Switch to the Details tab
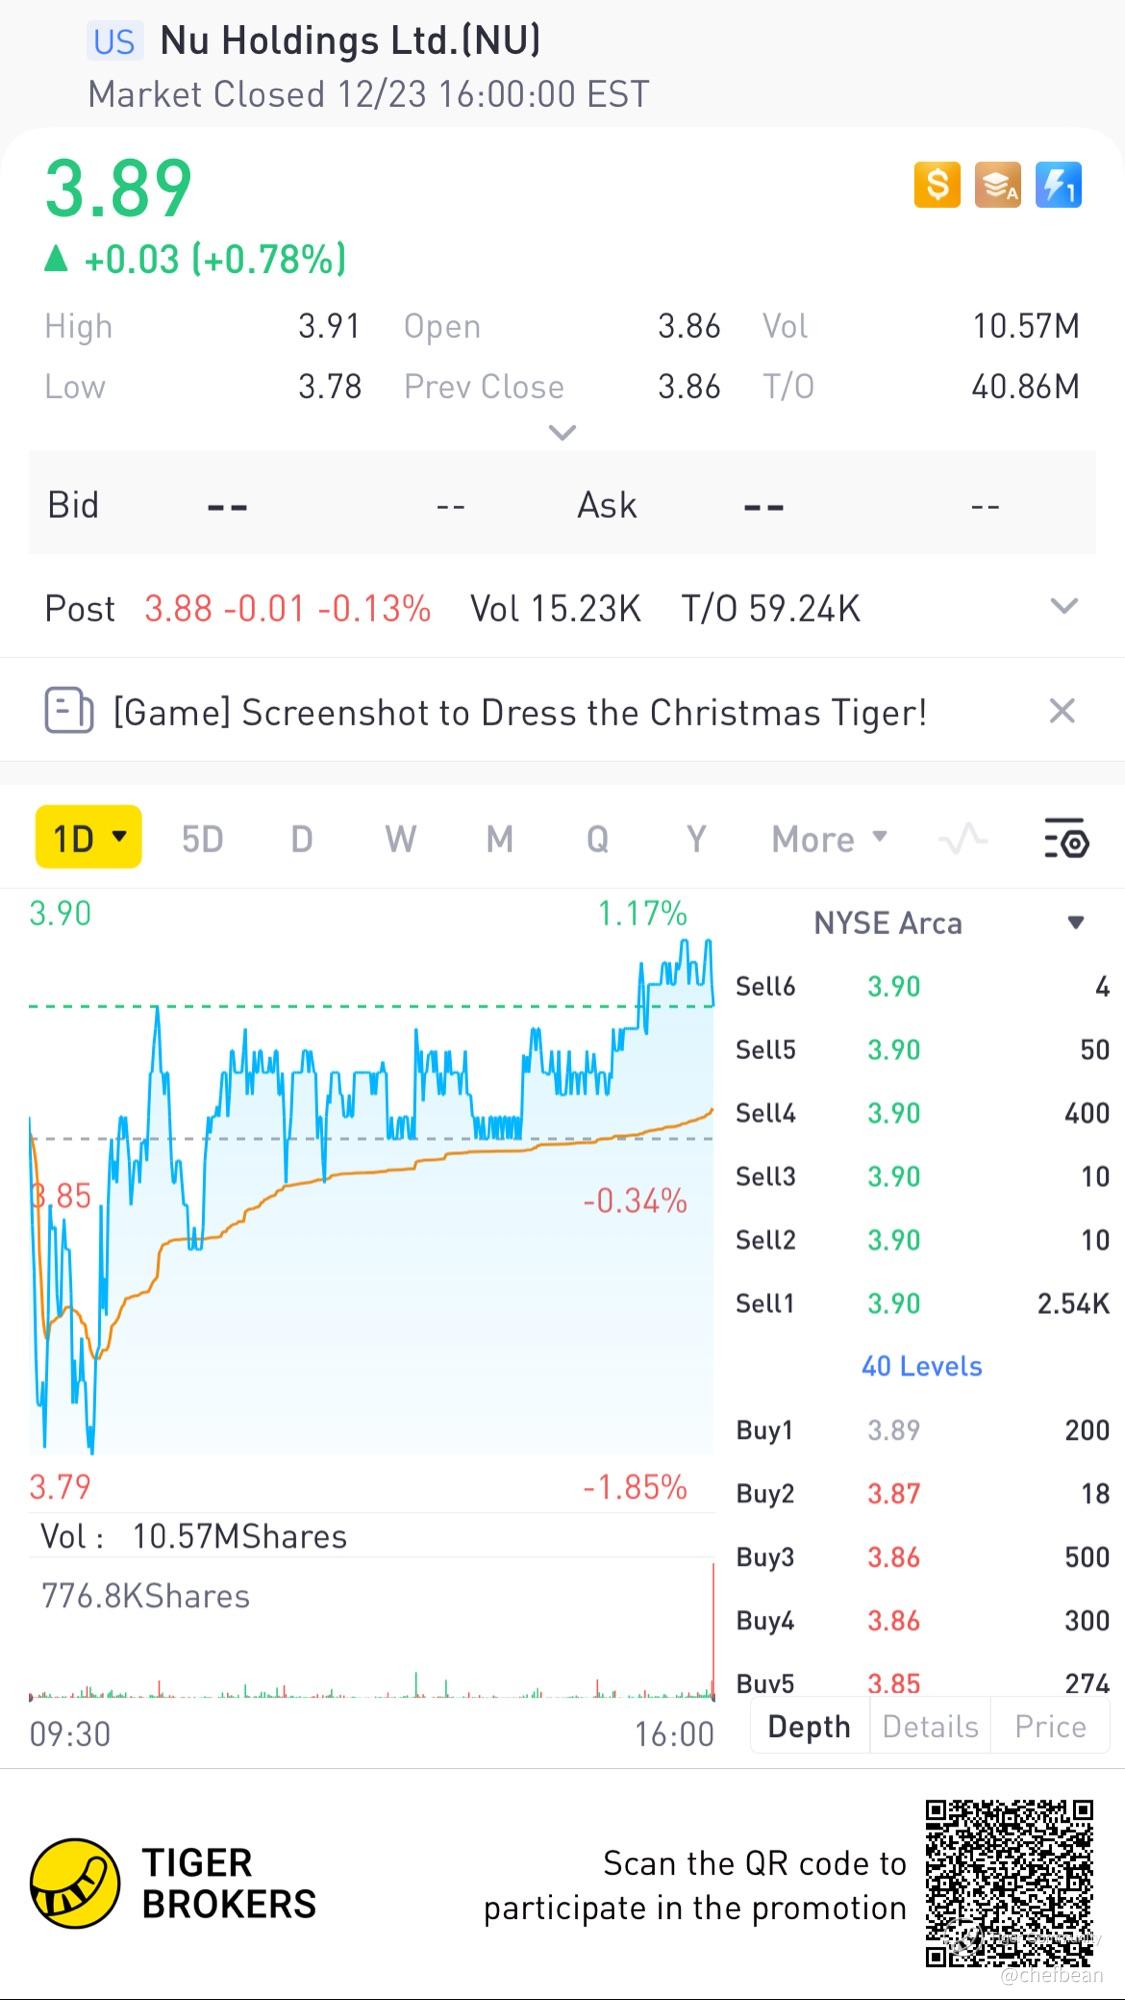This screenshot has height=2000, width=1125. click(x=930, y=1727)
